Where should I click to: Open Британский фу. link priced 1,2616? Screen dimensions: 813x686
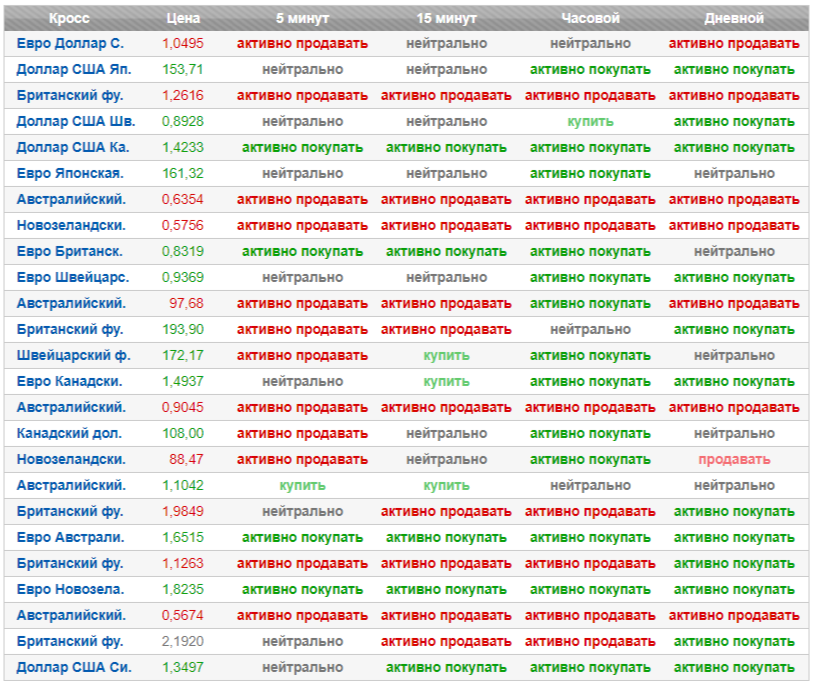coord(70,95)
